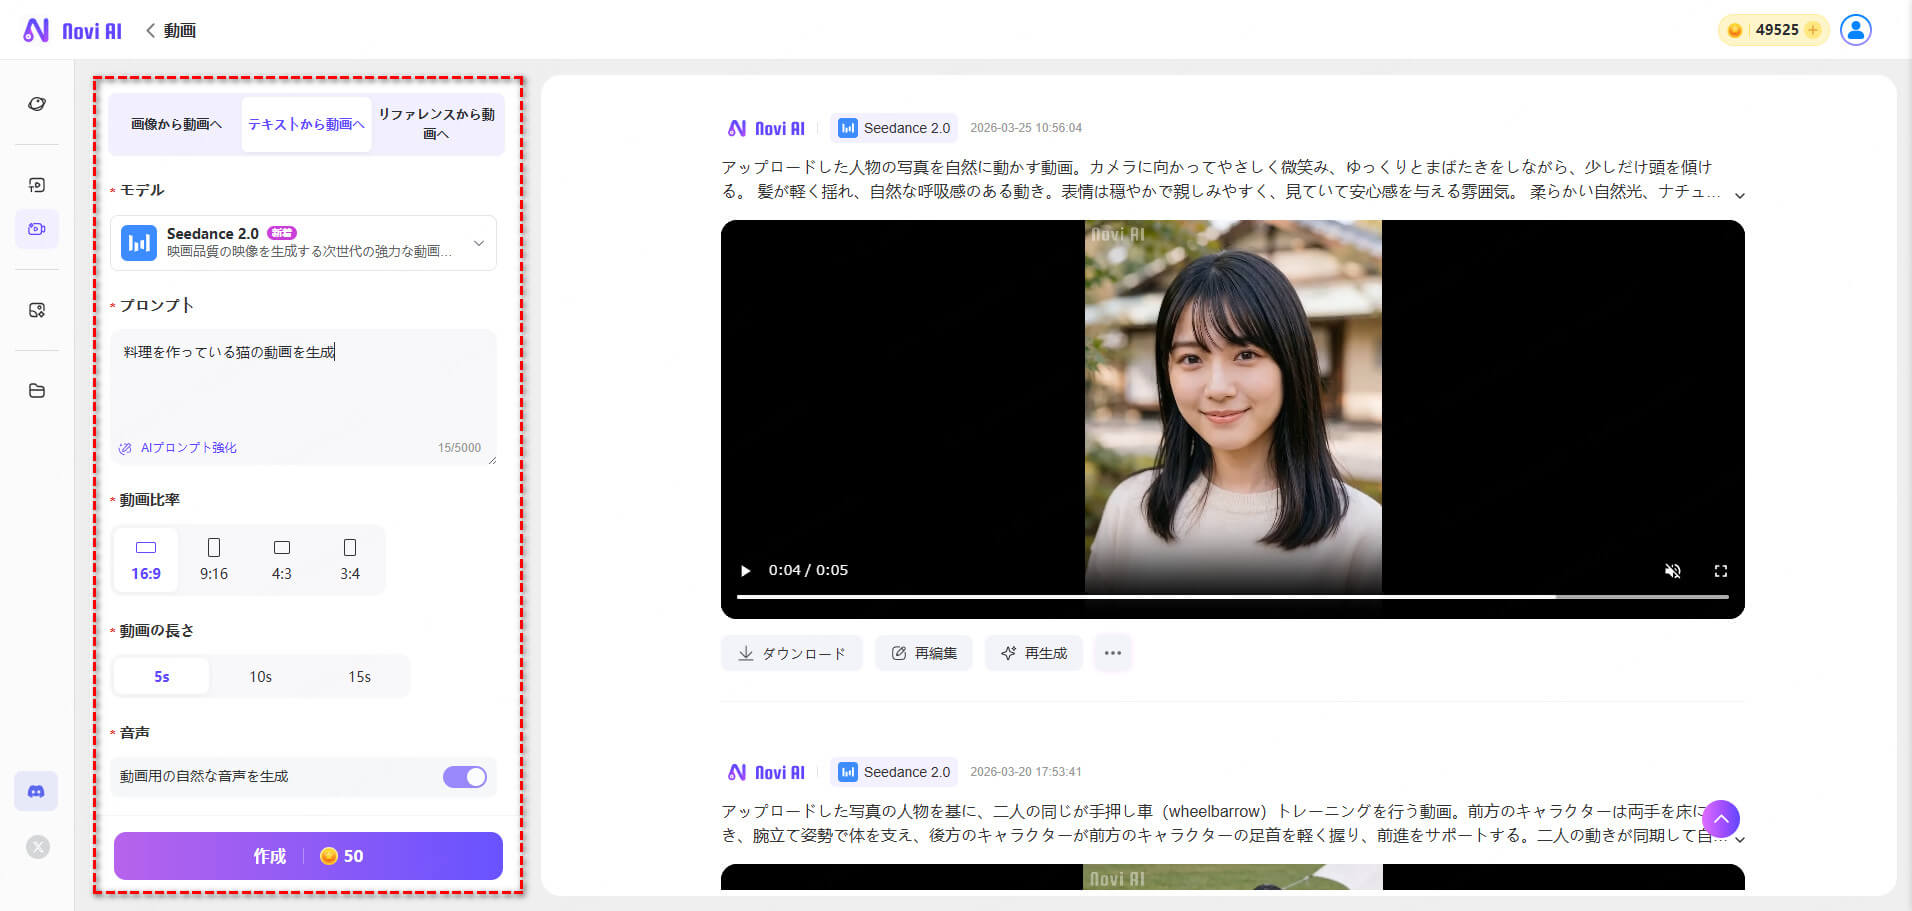1912x911 pixels.
Task: Open the AIプロンプト強化 enhancement icon
Action: (125, 447)
